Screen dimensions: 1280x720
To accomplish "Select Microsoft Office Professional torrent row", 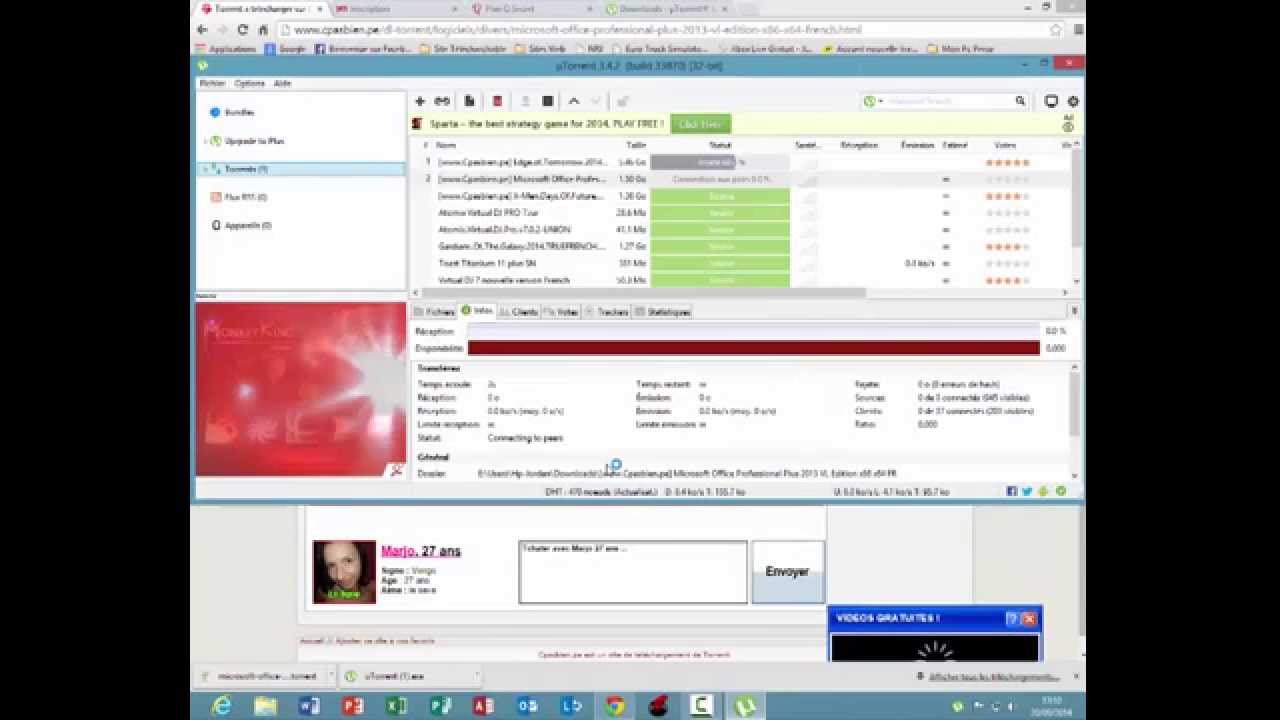I will coord(745,179).
